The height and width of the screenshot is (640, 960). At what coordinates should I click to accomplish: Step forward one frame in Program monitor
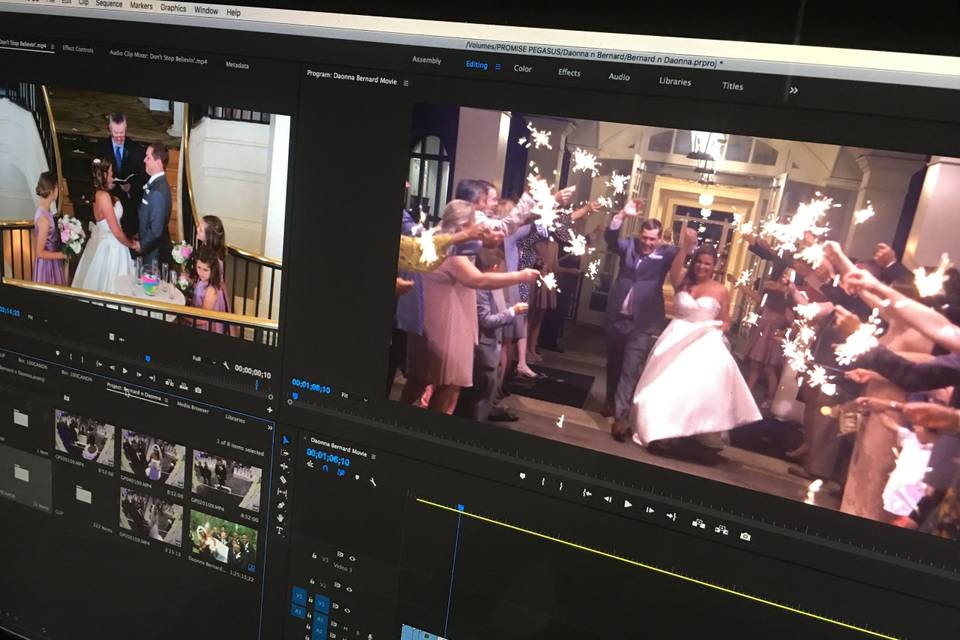tap(650, 510)
